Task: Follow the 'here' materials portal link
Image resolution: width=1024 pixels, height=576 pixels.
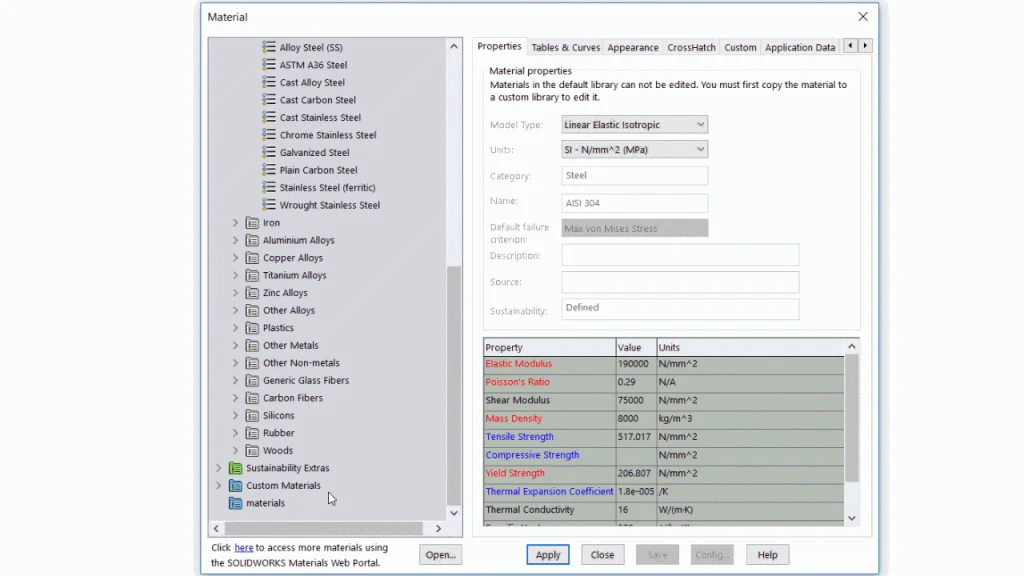Action: pos(244,548)
